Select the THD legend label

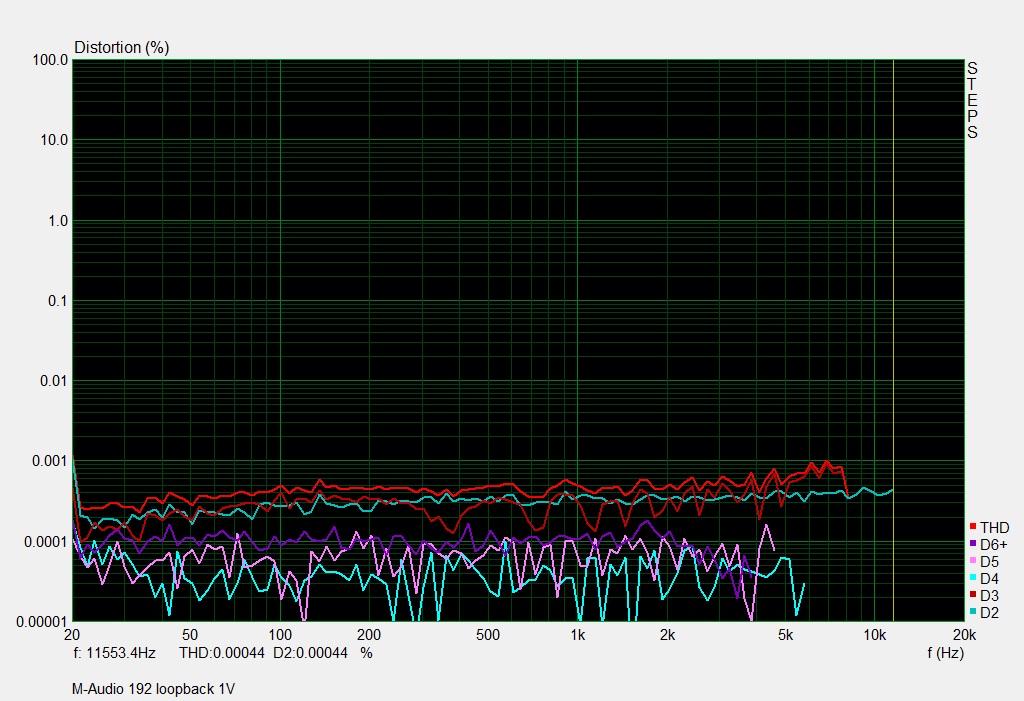tap(995, 528)
